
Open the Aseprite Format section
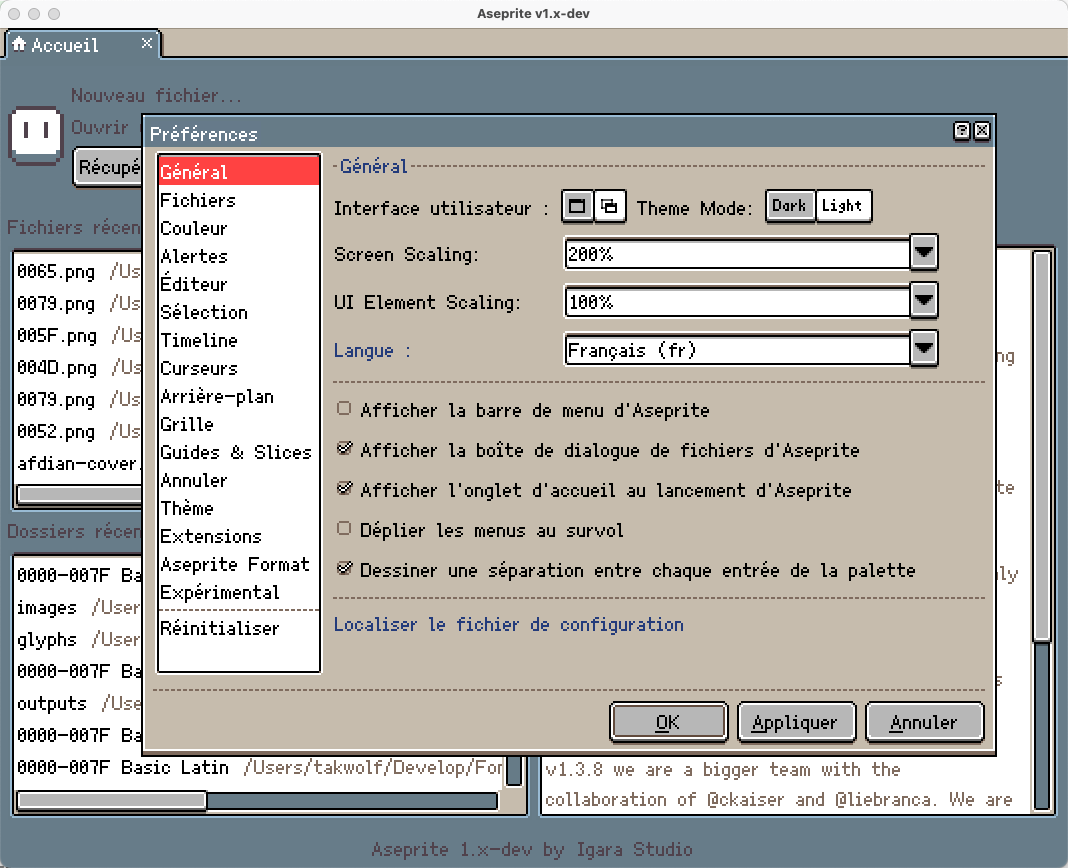(x=238, y=563)
